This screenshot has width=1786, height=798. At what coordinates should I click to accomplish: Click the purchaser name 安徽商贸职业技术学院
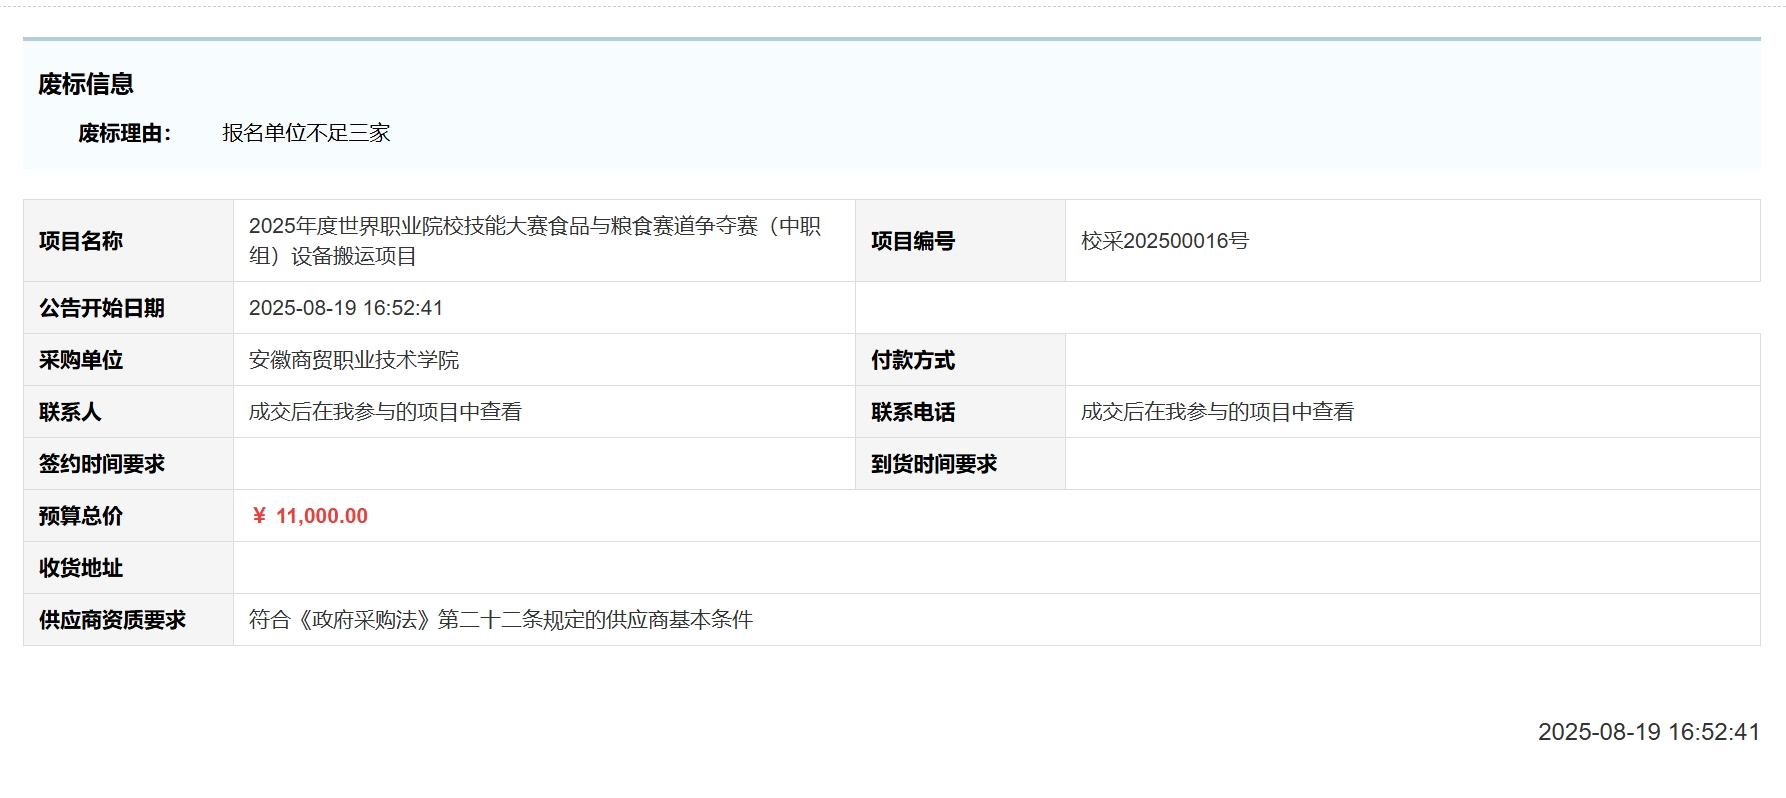354,360
